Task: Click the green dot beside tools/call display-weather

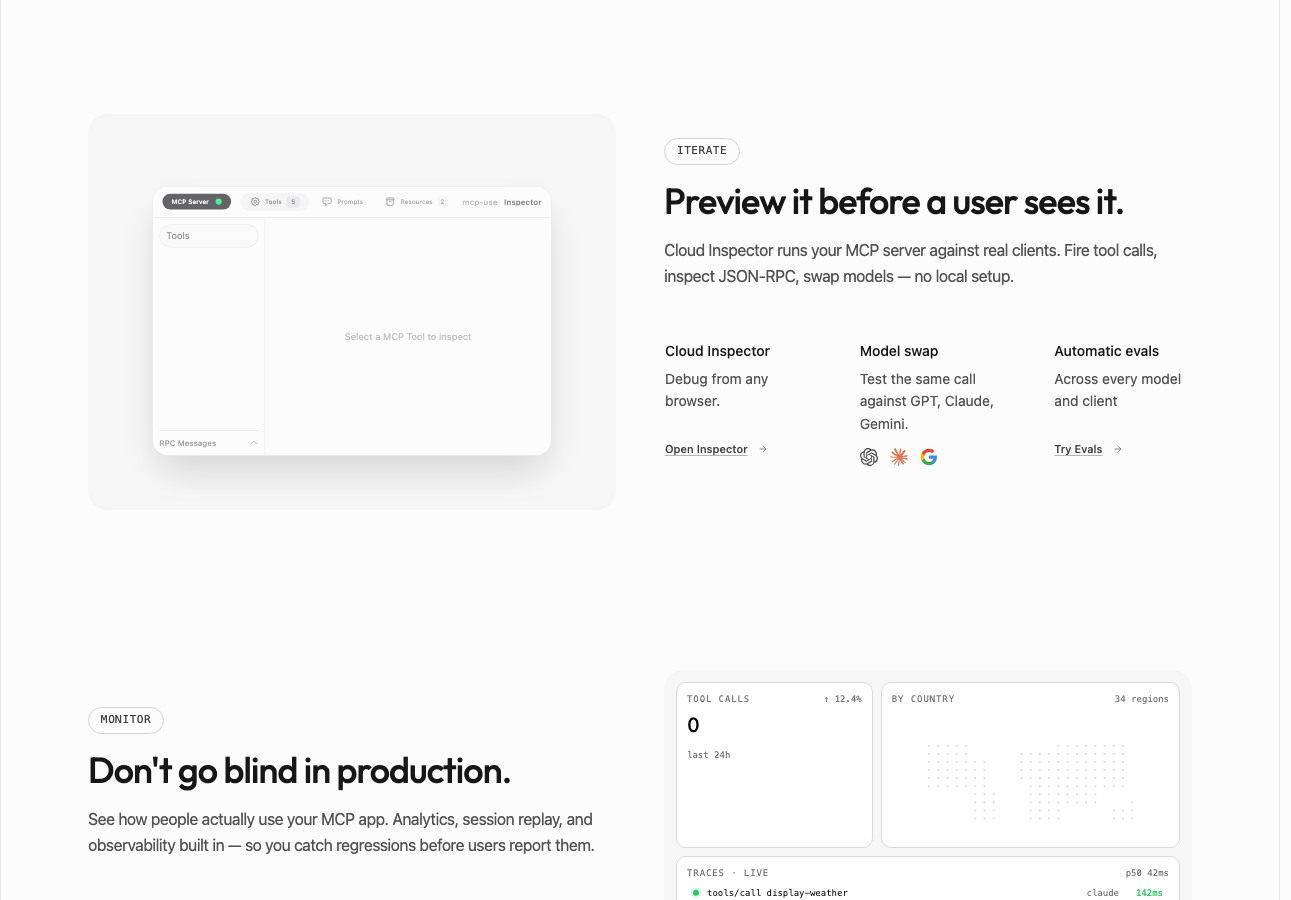Action: point(695,892)
